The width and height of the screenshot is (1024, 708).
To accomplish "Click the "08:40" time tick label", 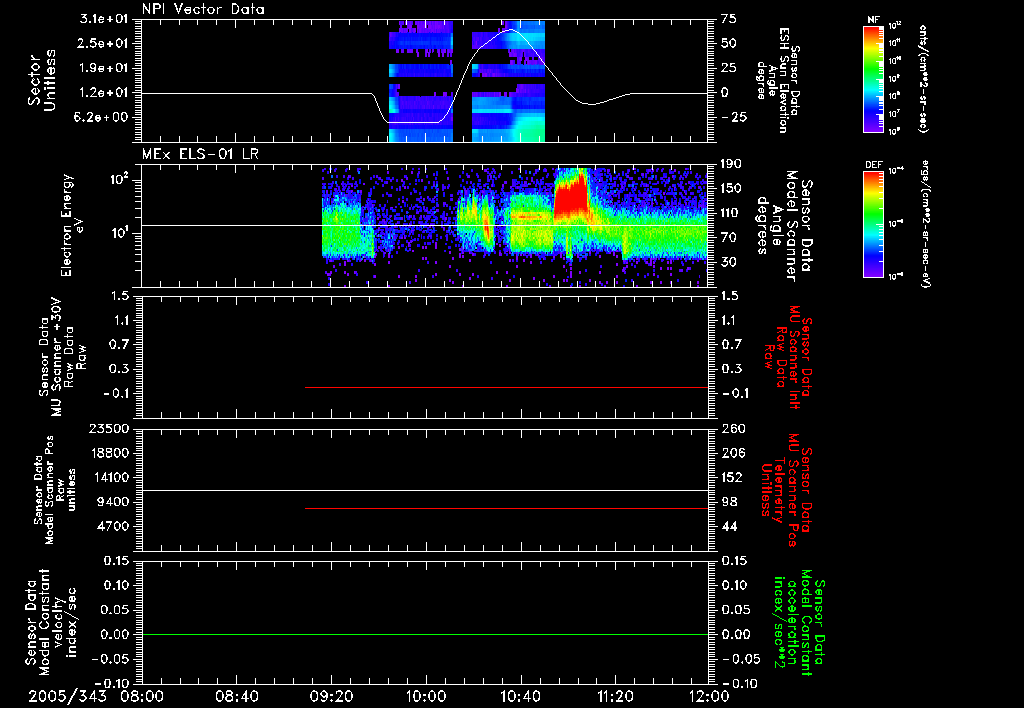I will click(x=236, y=697).
